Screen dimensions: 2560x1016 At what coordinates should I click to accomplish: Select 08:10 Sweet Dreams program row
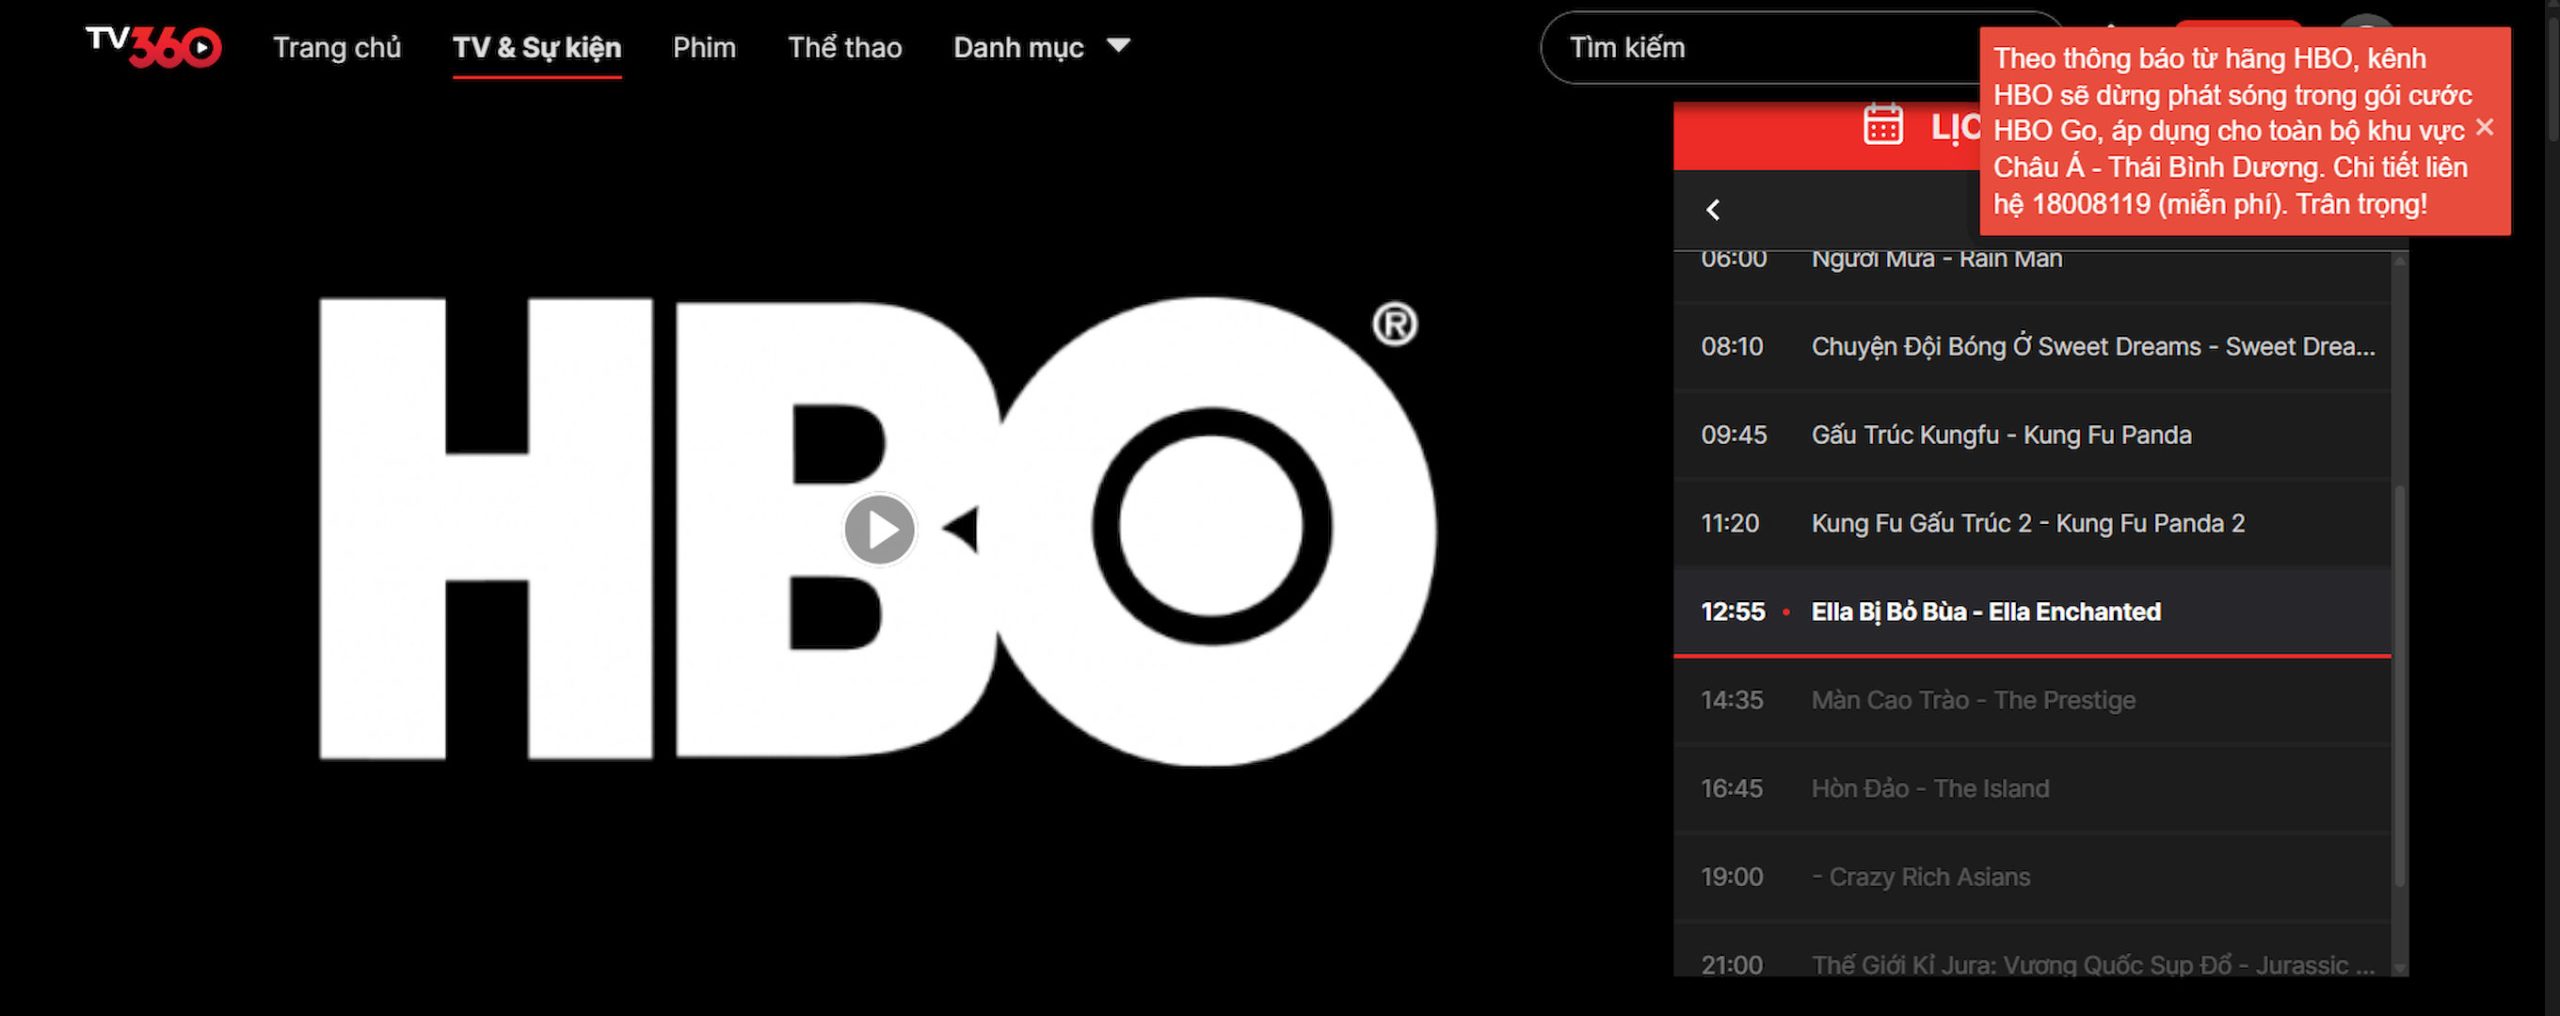pyautogui.click(x=2032, y=346)
